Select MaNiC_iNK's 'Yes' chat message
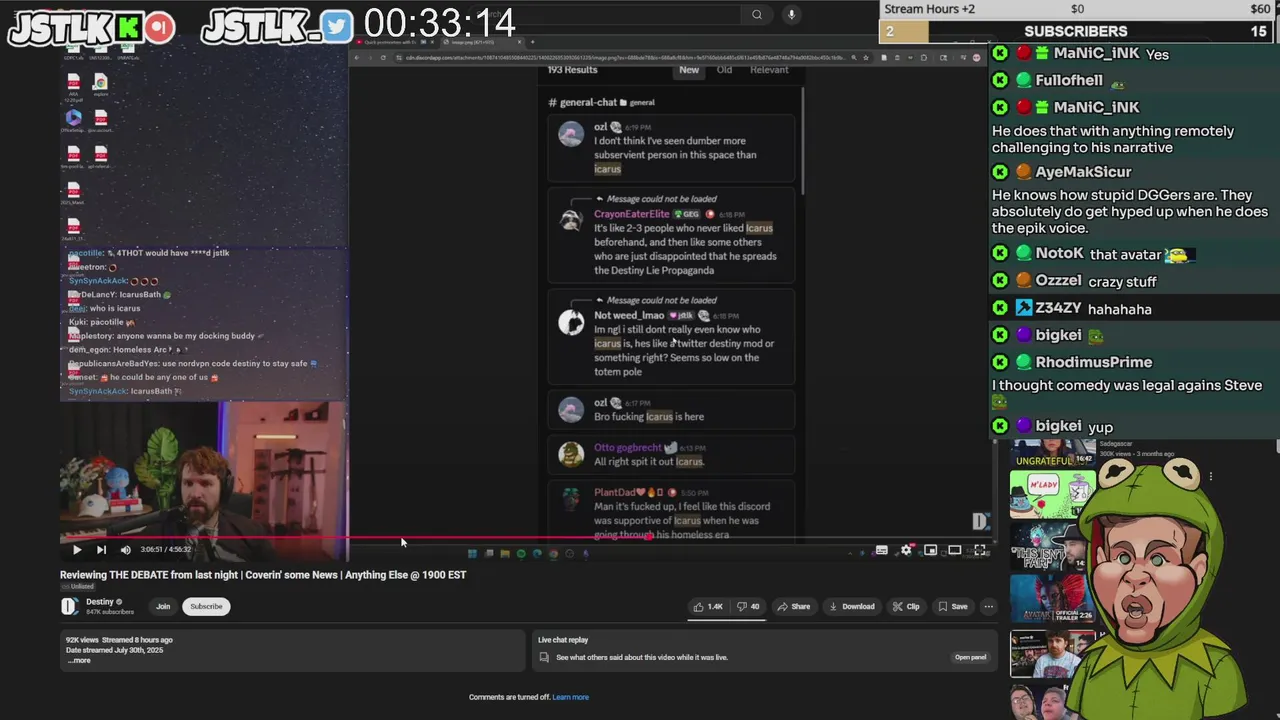This screenshot has height=720, width=1280. click(1157, 55)
